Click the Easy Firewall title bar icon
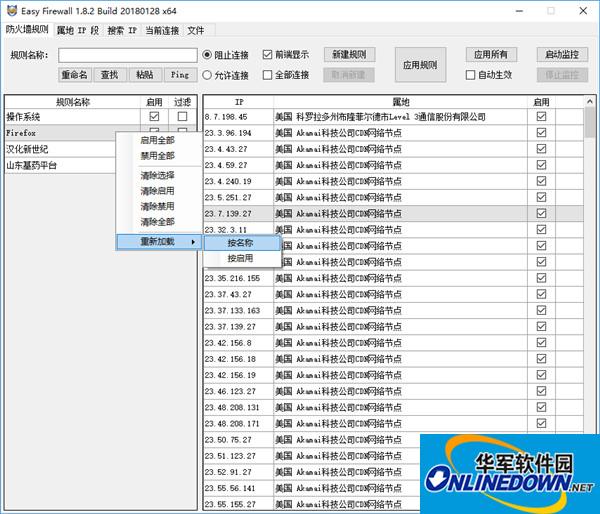The width and height of the screenshot is (600, 514). 12,10
